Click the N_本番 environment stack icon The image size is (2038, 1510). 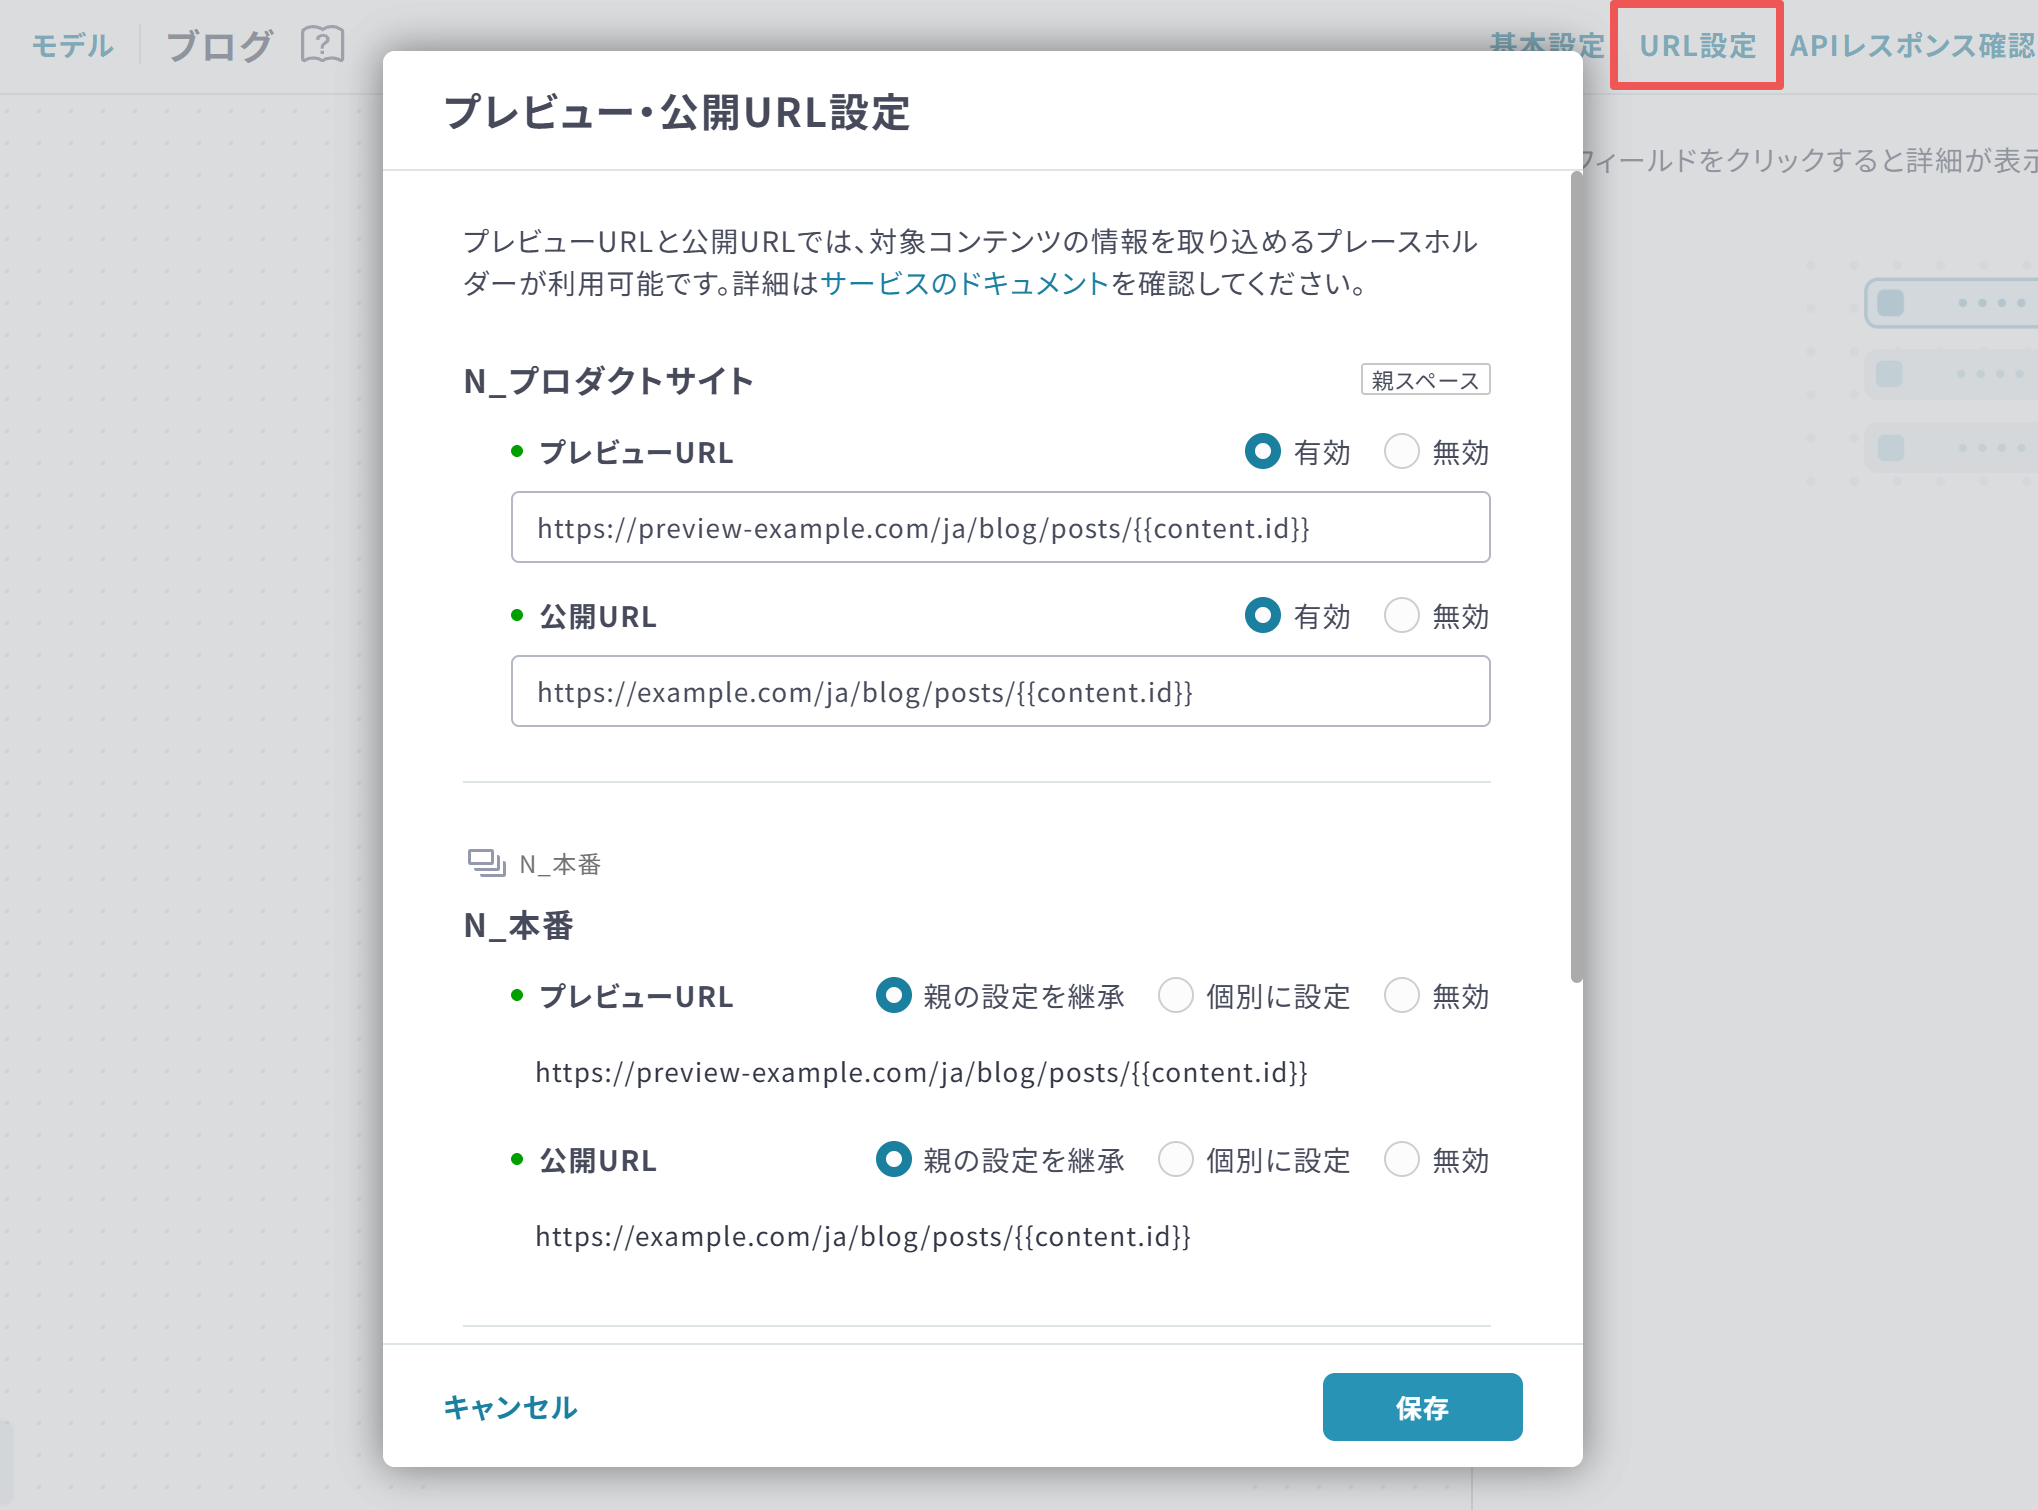(486, 862)
